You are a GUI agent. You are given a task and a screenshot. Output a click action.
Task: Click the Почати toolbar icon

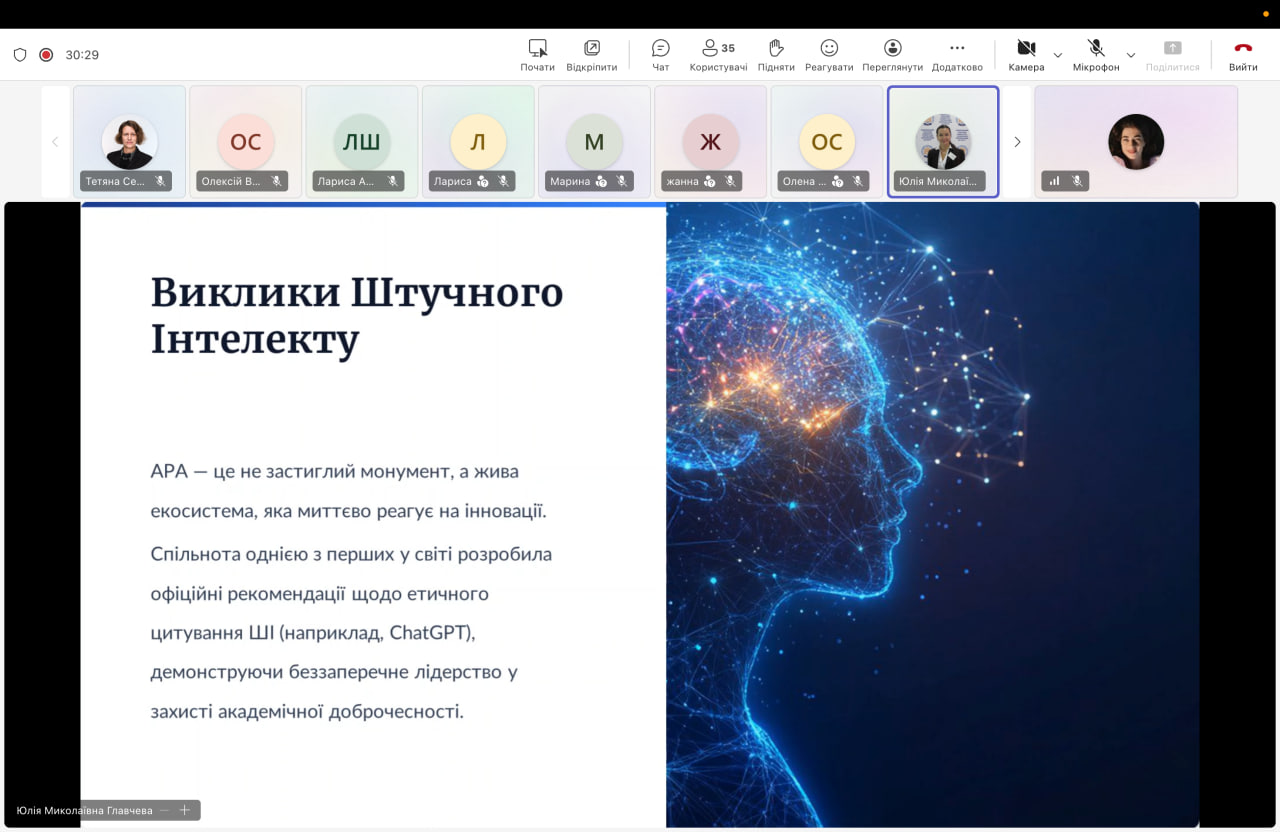537,54
